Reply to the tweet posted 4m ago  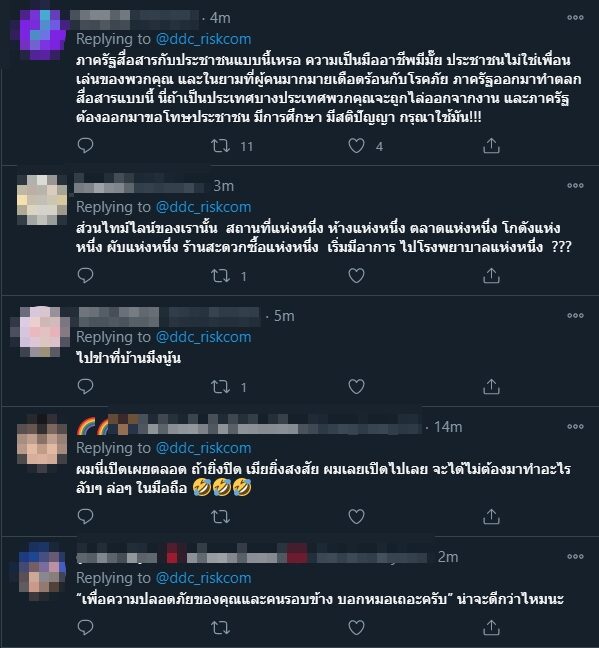(86, 145)
